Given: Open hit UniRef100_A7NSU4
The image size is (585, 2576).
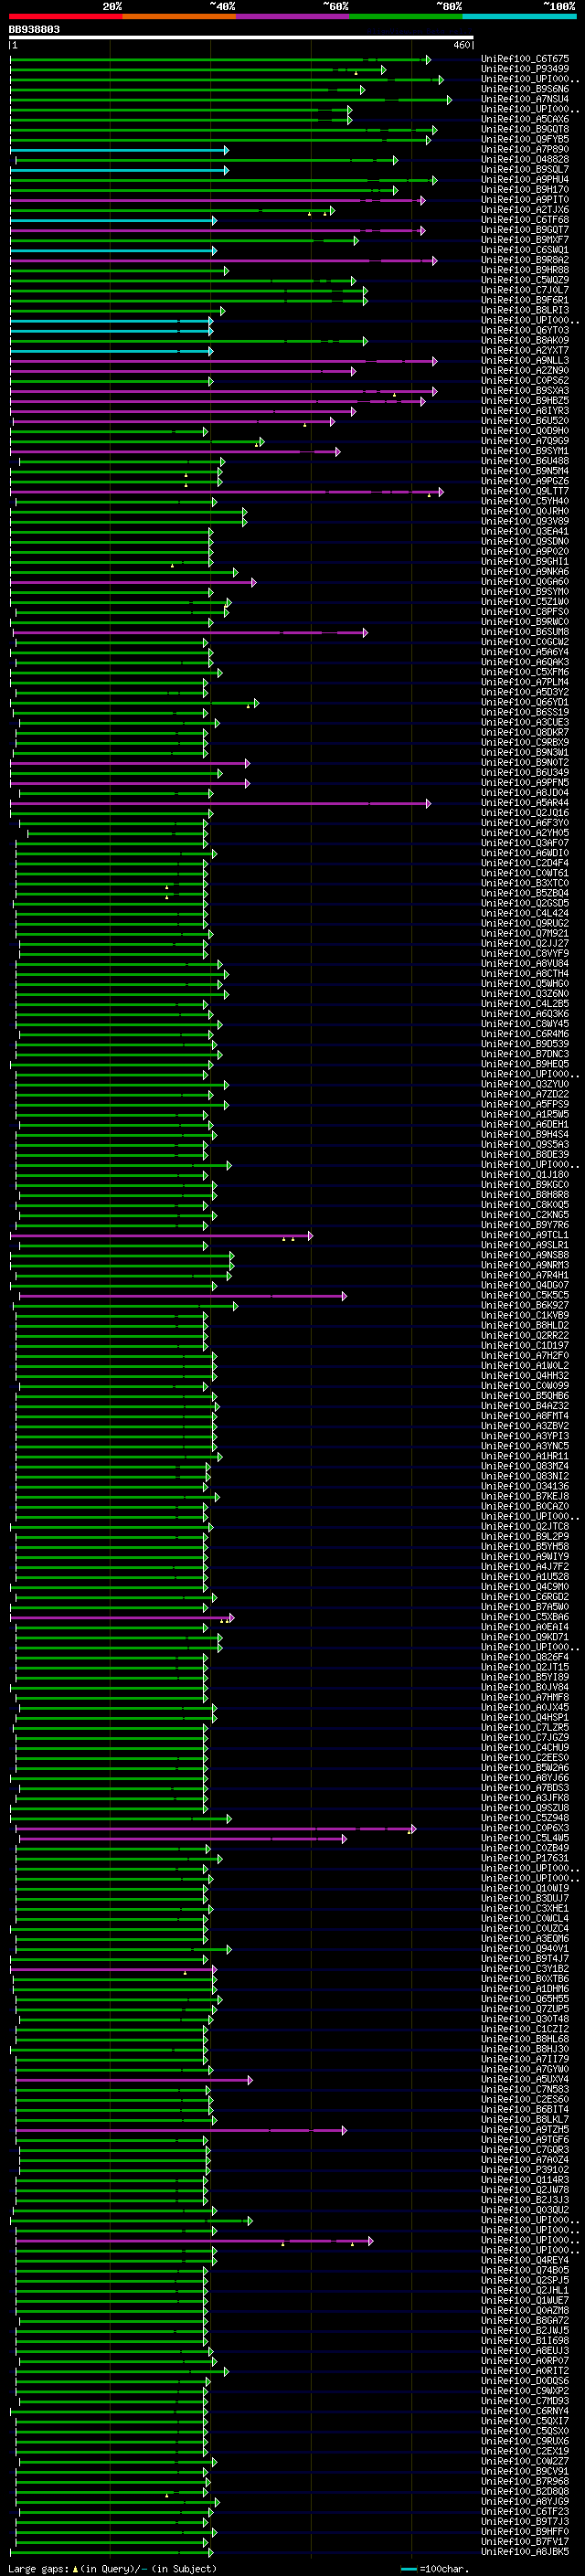Looking at the screenshot, I should click(x=525, y=99).
